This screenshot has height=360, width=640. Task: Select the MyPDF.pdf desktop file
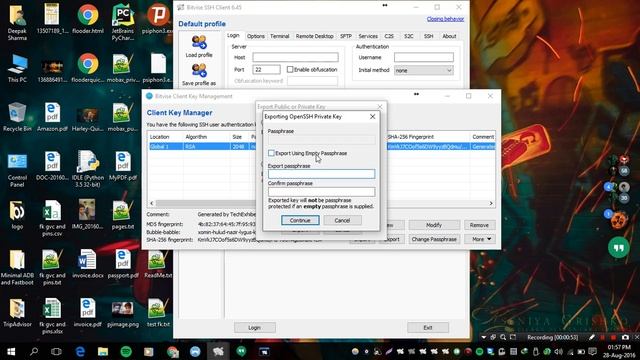(x=123, y=166)
